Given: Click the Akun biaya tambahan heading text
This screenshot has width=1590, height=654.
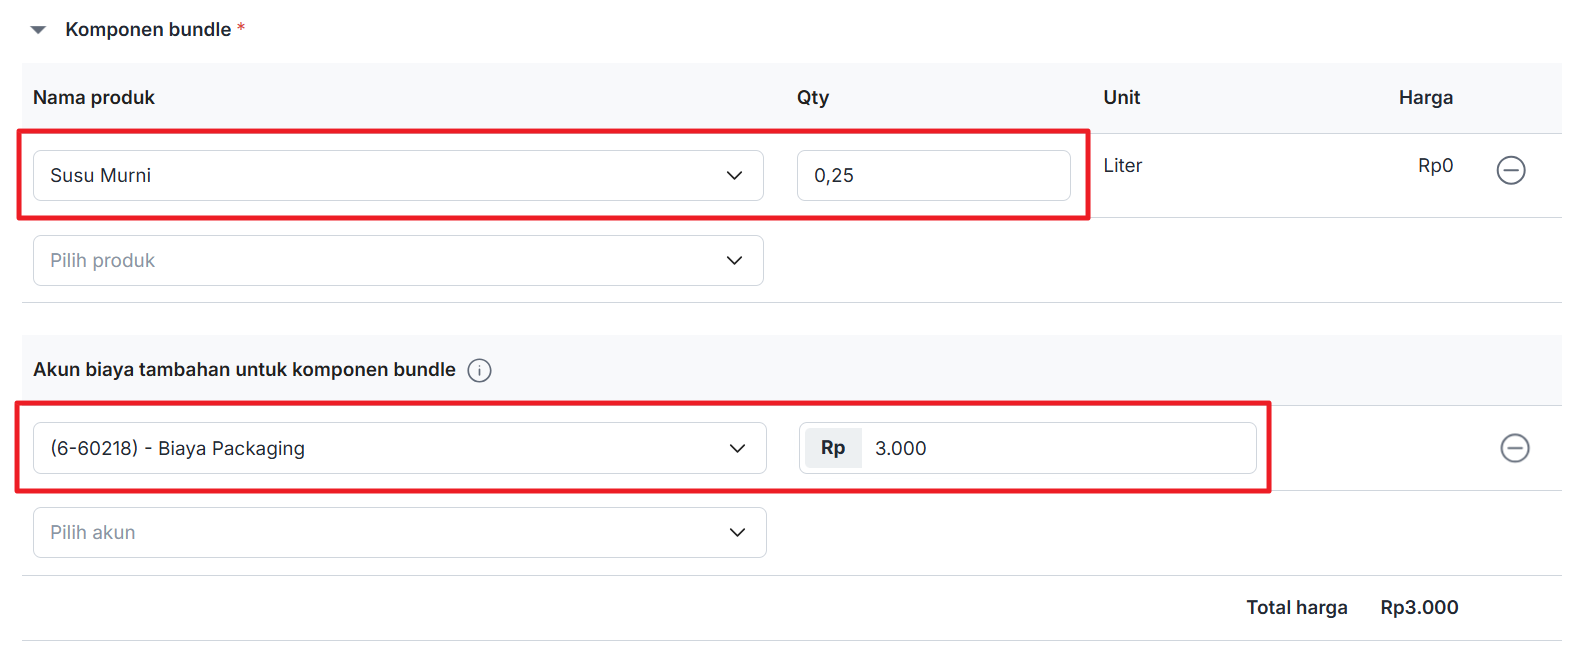Looking at the screenshot, I should (x=244, y=370).
